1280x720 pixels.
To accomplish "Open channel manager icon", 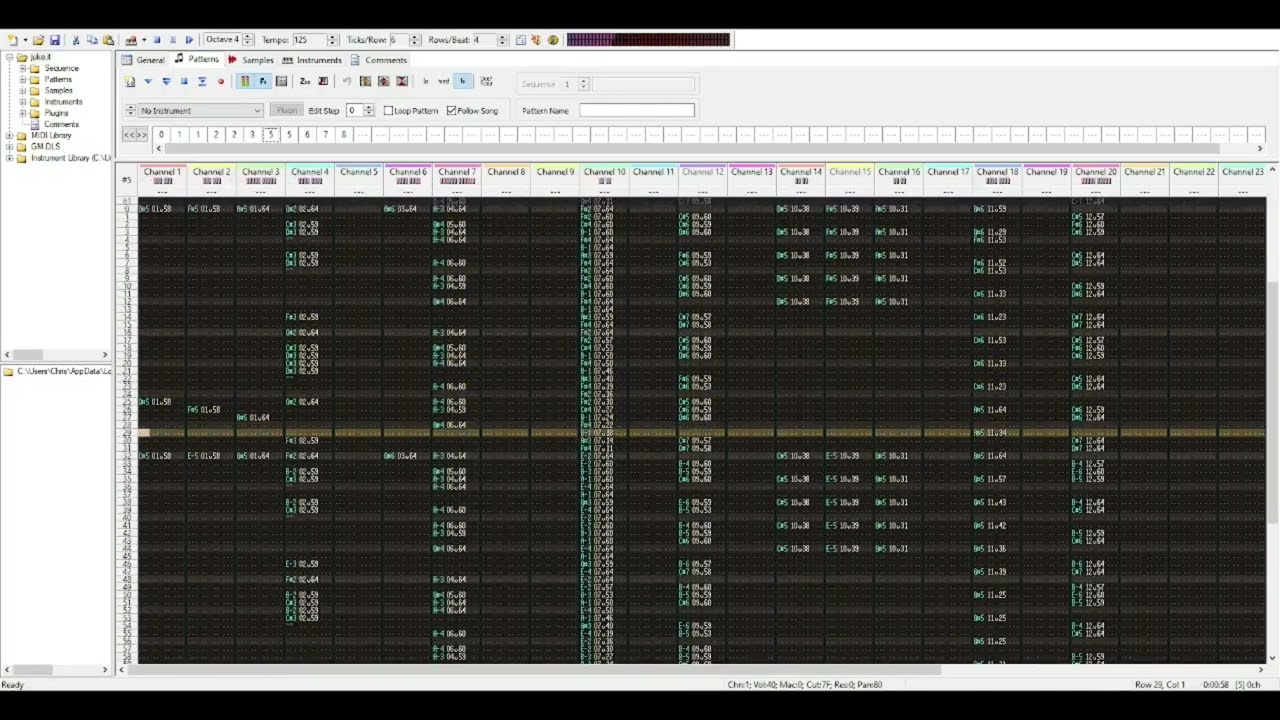I will coord(281,81).
